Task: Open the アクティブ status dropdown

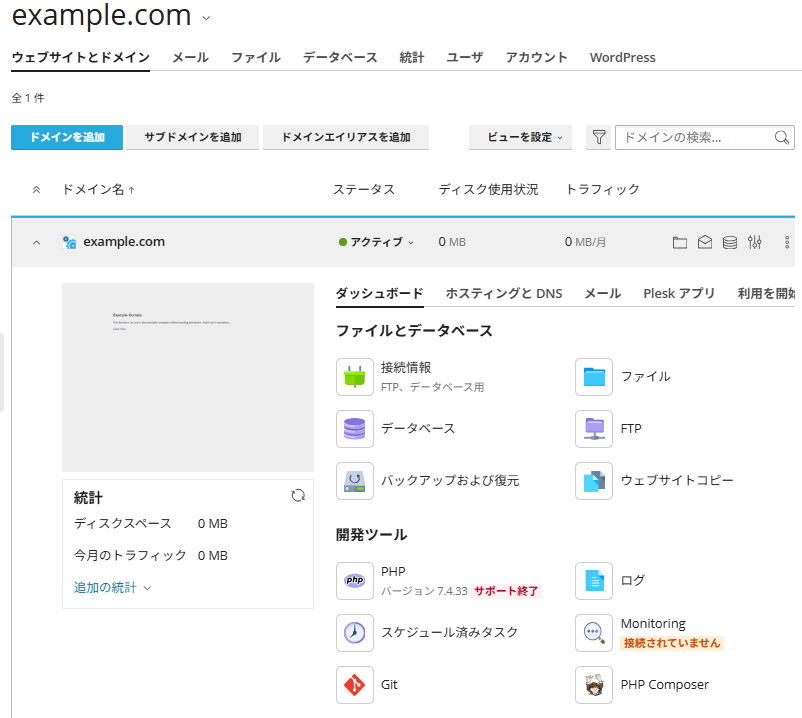Action: point(377,242)
